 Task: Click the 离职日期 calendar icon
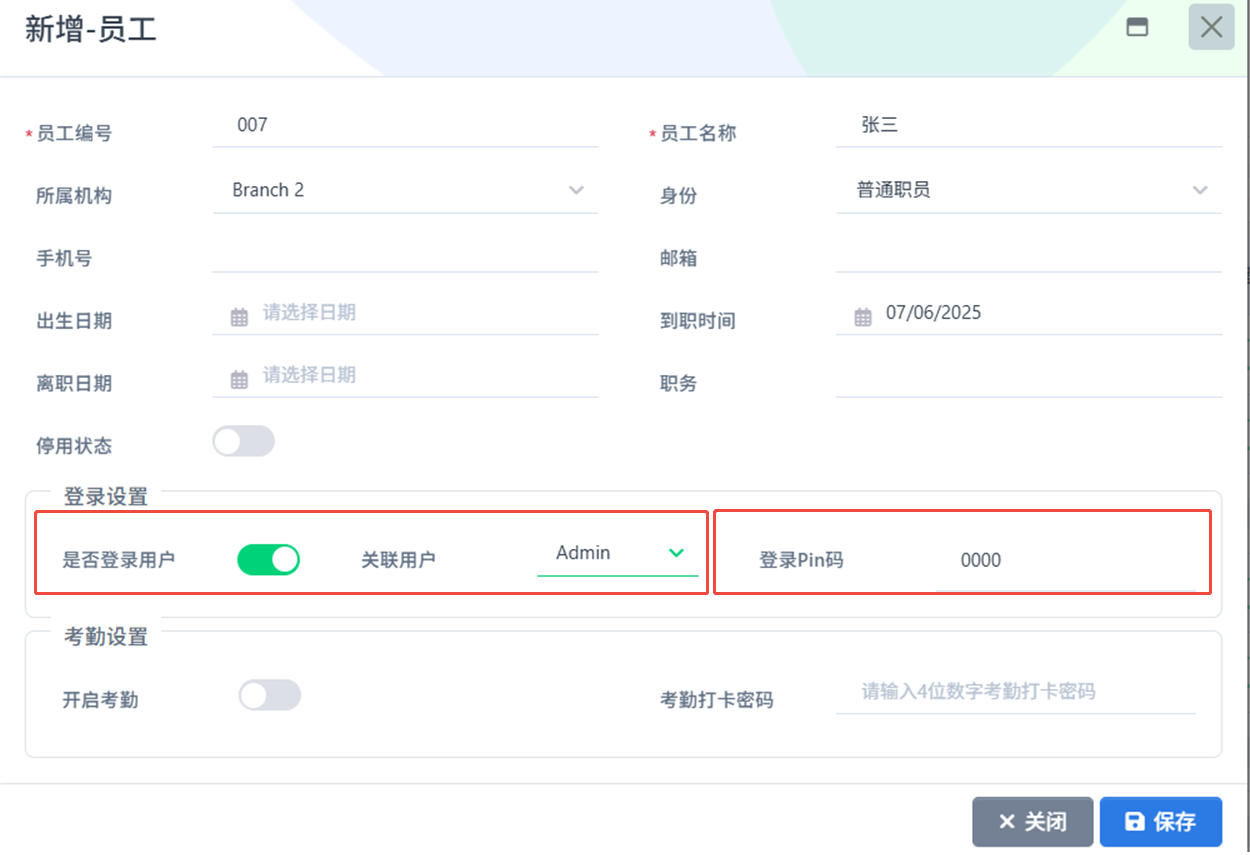click(239, 380)
